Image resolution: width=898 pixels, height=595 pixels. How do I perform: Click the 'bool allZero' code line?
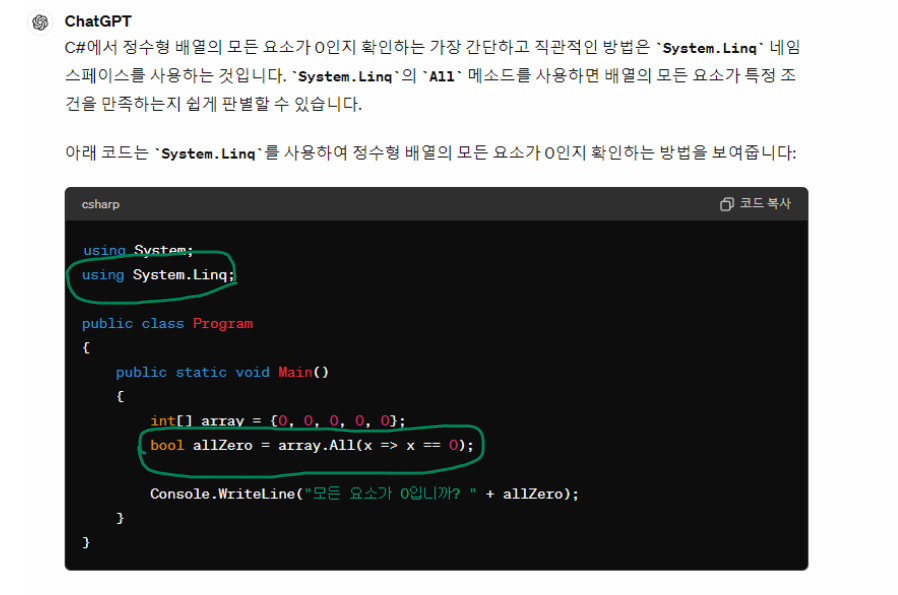(312, 446)
